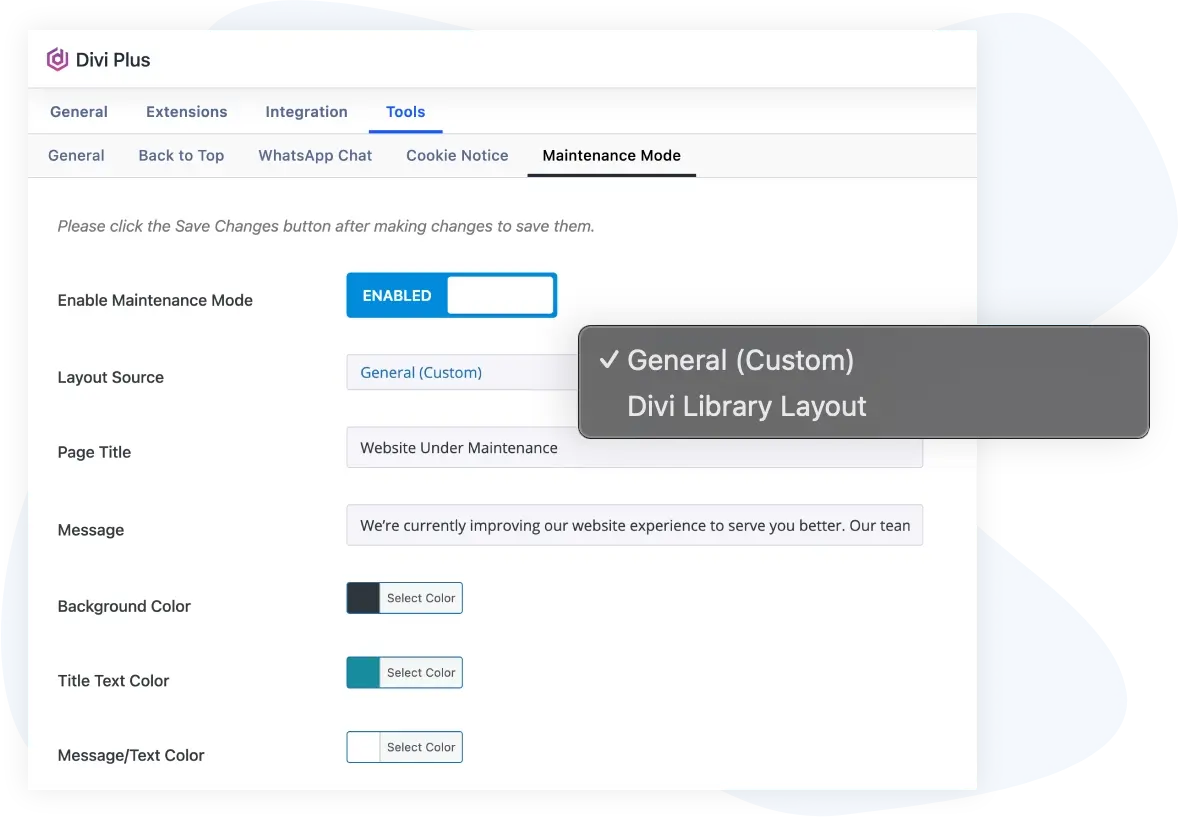Go to the Cookie Notice sub-tab
This screenshot has width=1180, height=820.
[458, 155]
